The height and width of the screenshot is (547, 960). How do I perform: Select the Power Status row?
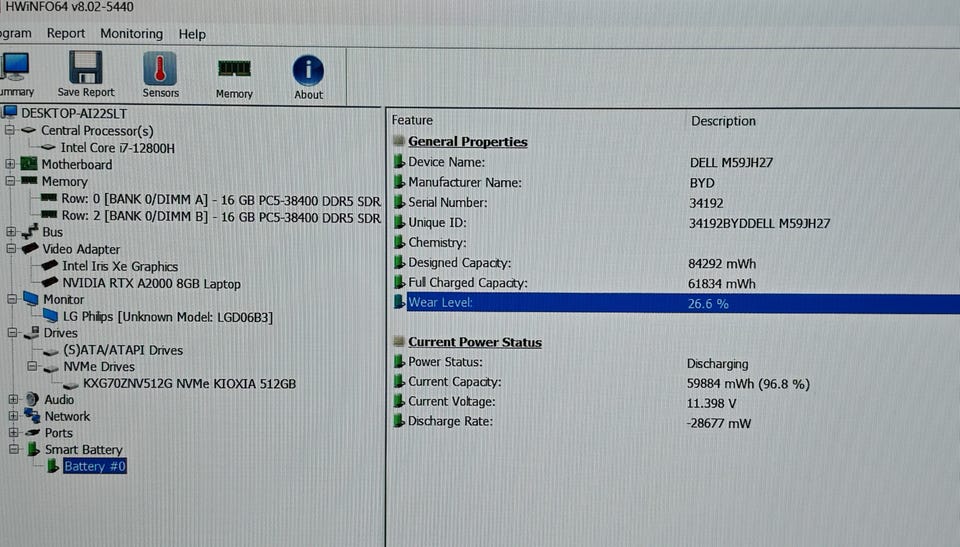coord(676,363)
